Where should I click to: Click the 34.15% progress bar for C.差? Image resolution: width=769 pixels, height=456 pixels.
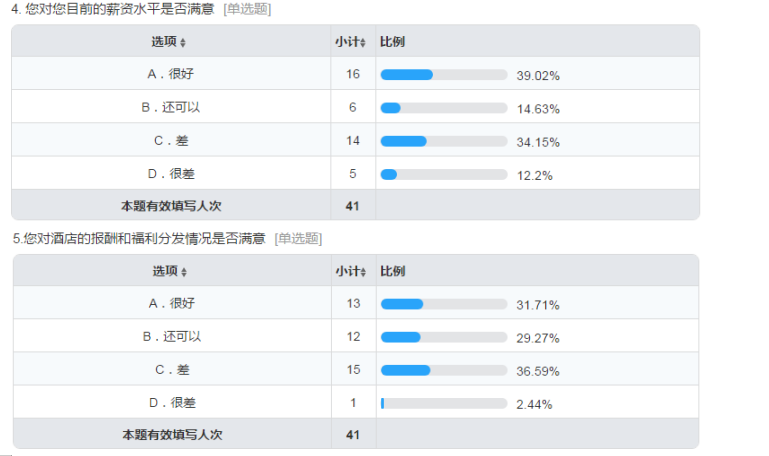point(444,141)
